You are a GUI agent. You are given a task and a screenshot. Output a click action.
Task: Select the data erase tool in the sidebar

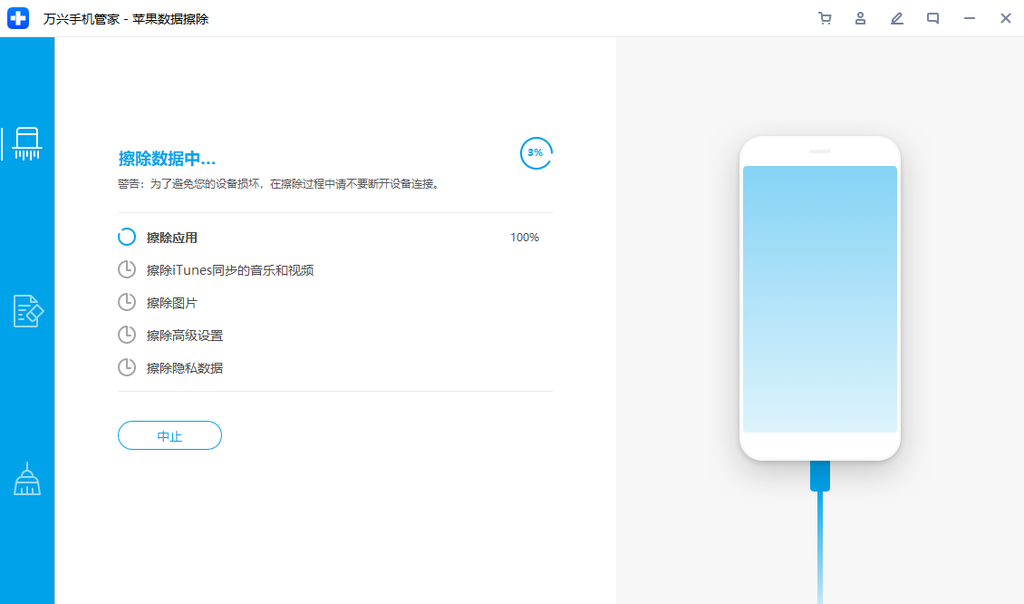(27, 143)
